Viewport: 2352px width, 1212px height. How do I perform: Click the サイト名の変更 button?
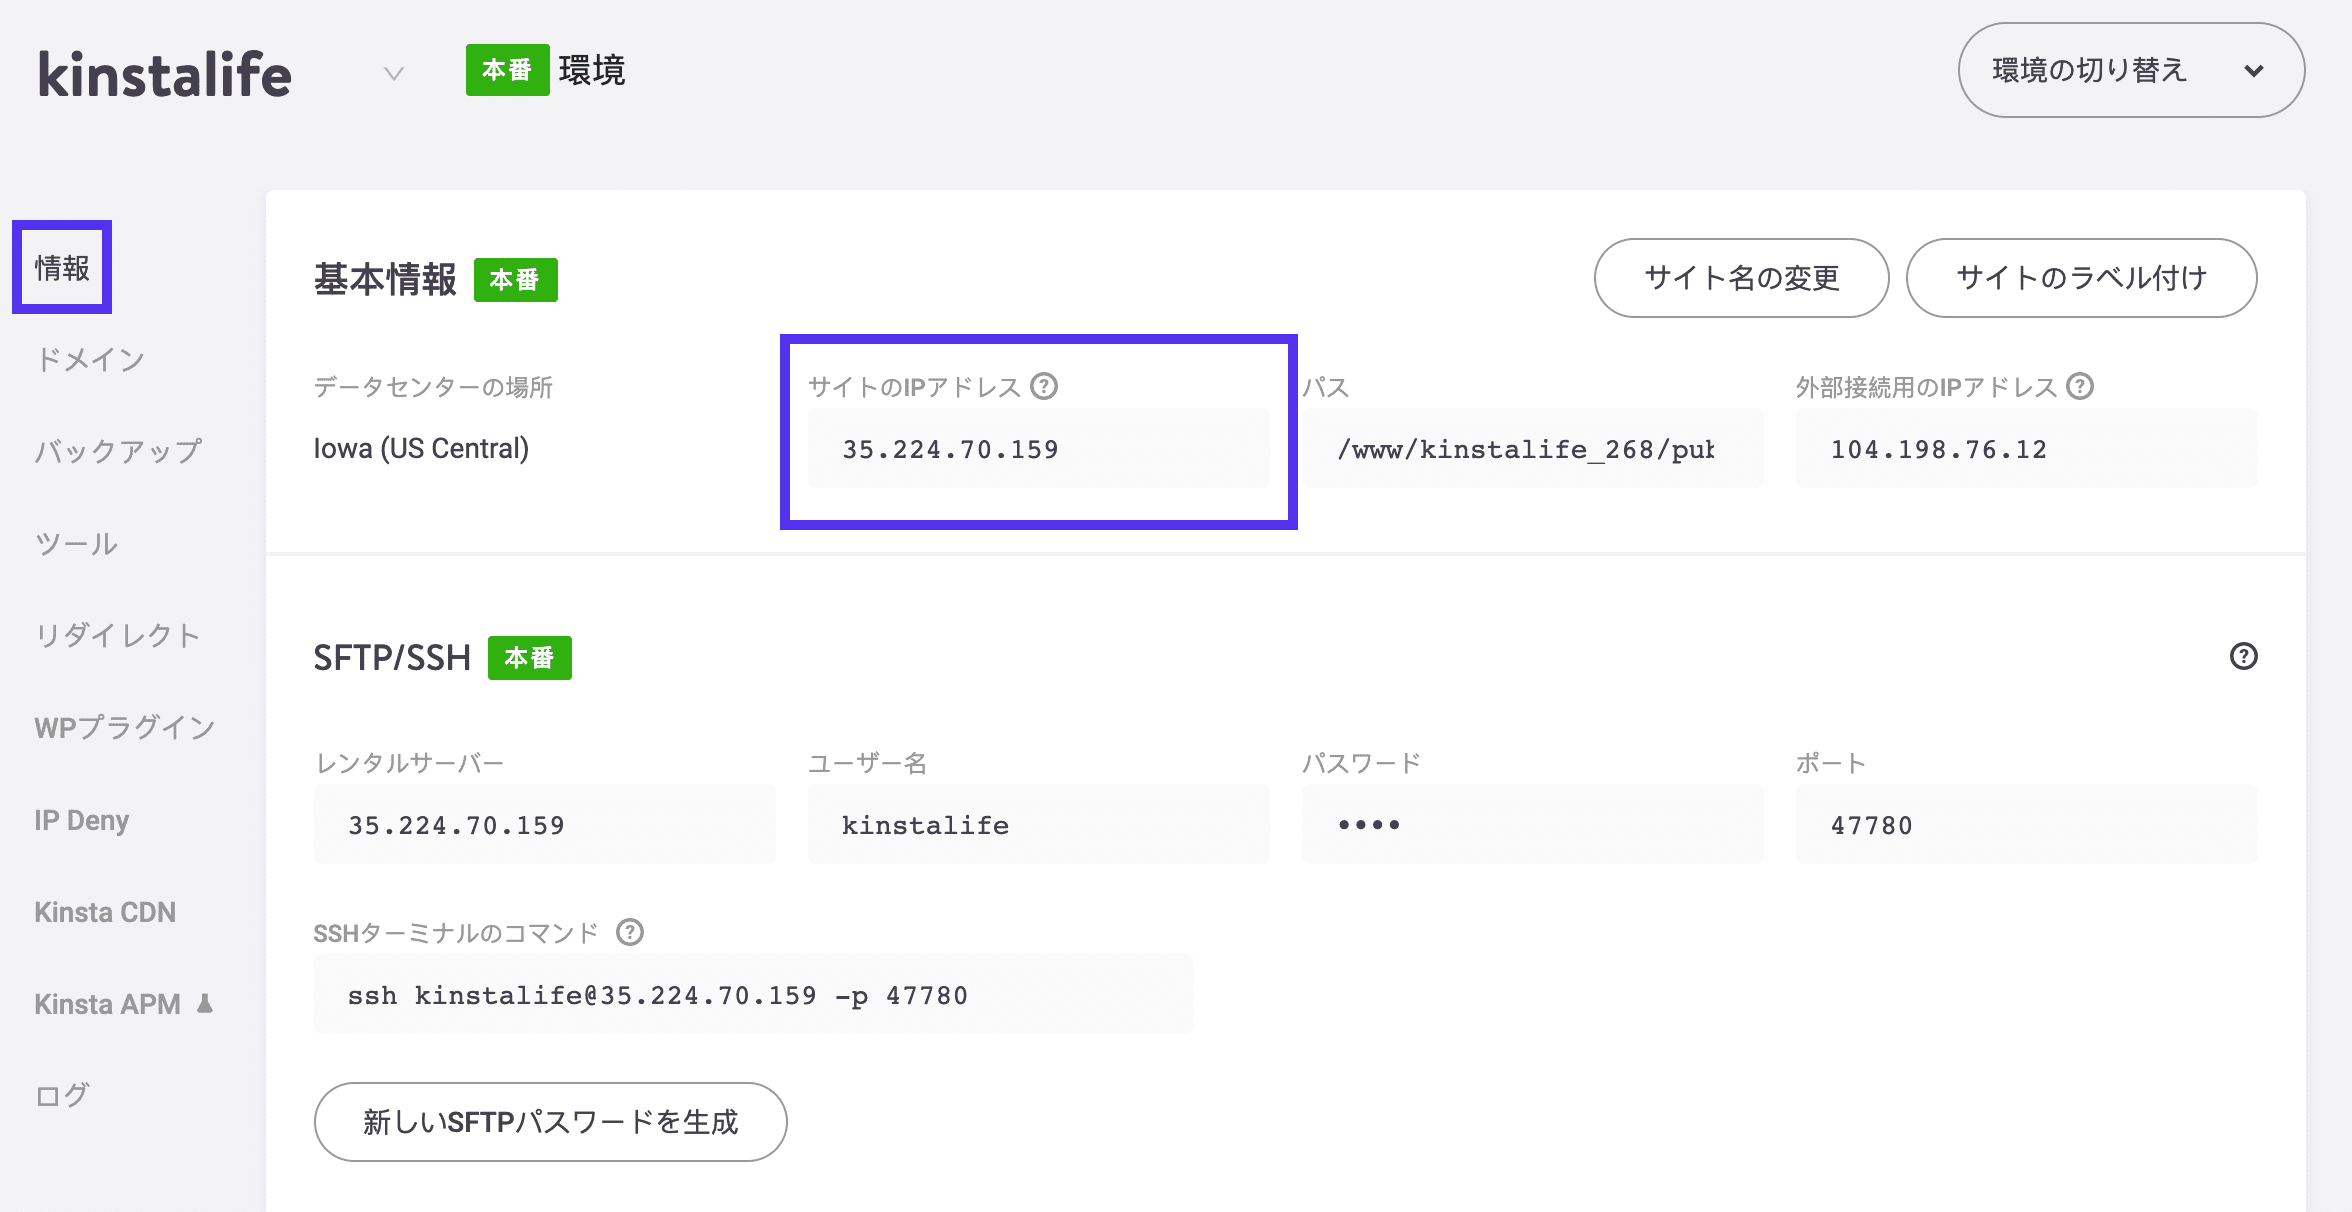[1740, 278]
